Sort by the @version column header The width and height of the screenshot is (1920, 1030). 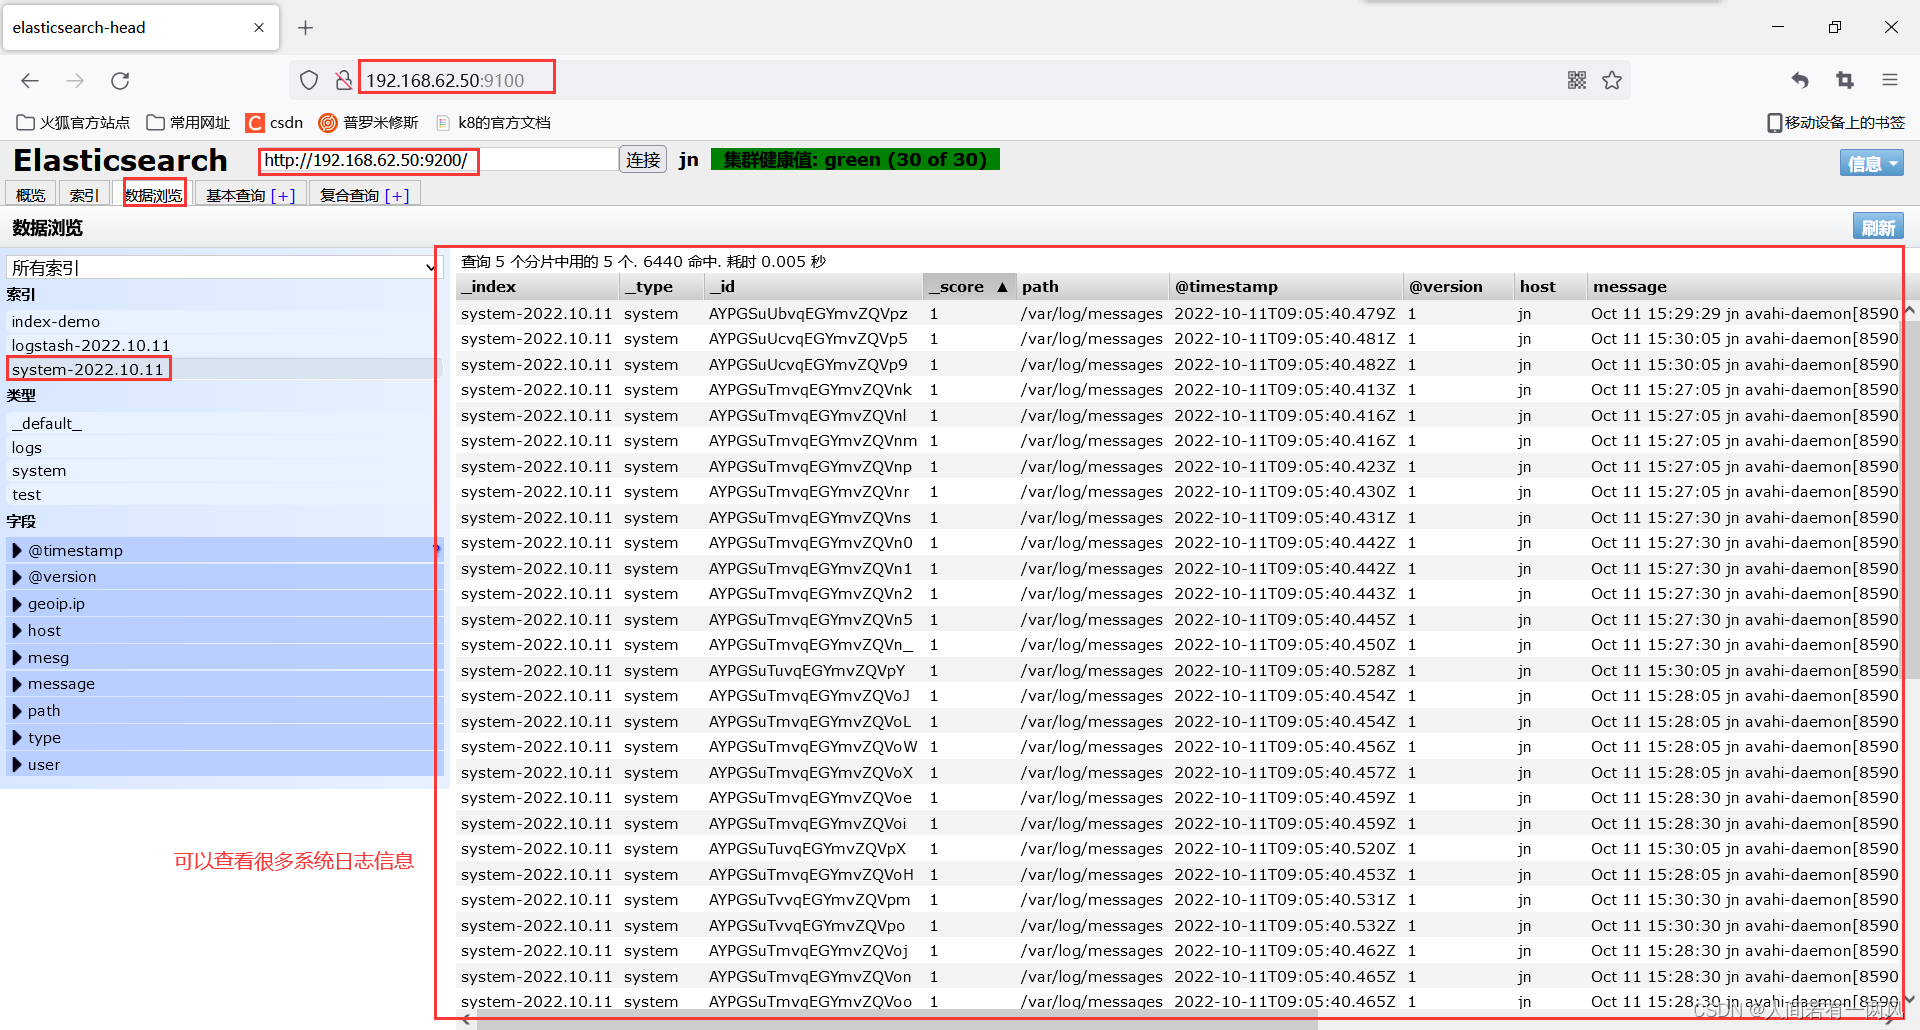click(1457, 286)
